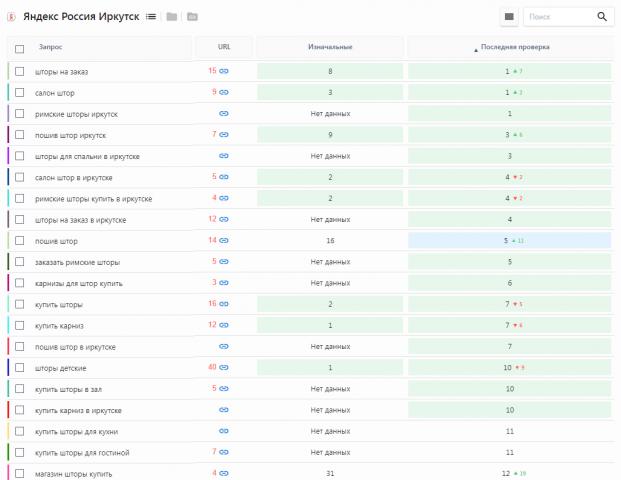The width and height of the screenshot is (621, 480).
Task: Click the query 'купить шторы для кухни'
Action: click(76, 432)
